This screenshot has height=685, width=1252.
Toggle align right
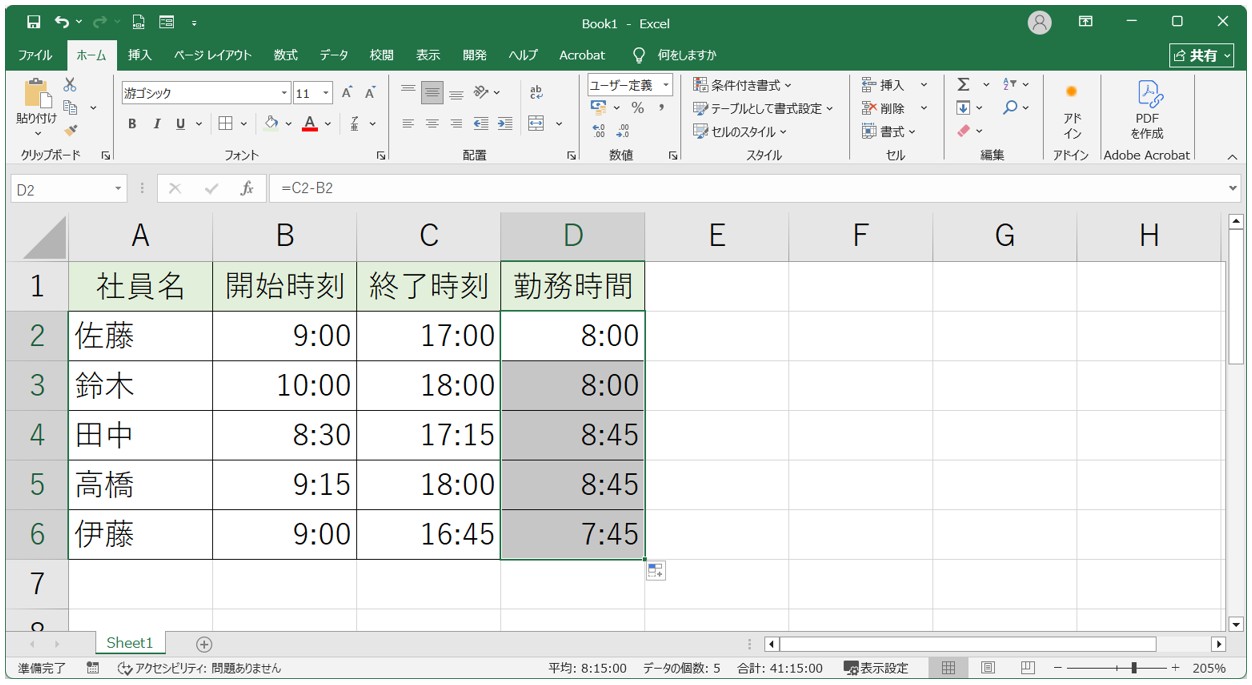(x=456, y=124)
